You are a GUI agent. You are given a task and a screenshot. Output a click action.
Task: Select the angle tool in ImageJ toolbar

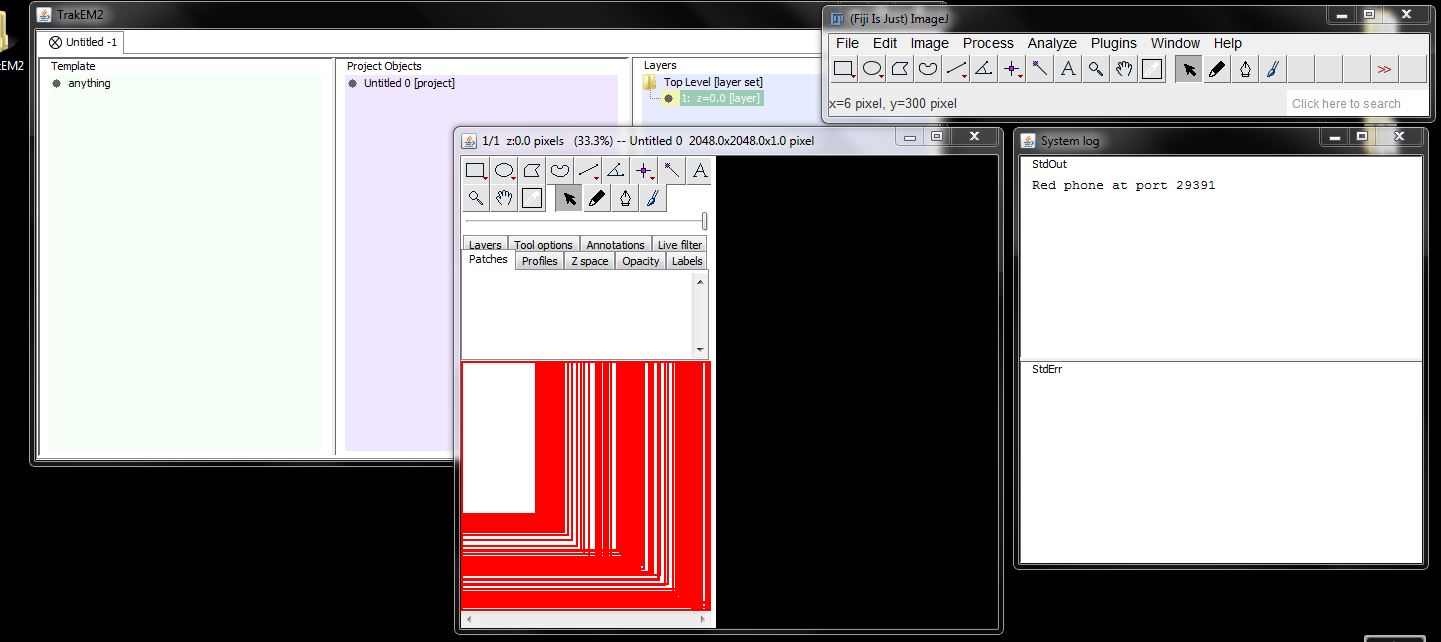pos(983,69)
